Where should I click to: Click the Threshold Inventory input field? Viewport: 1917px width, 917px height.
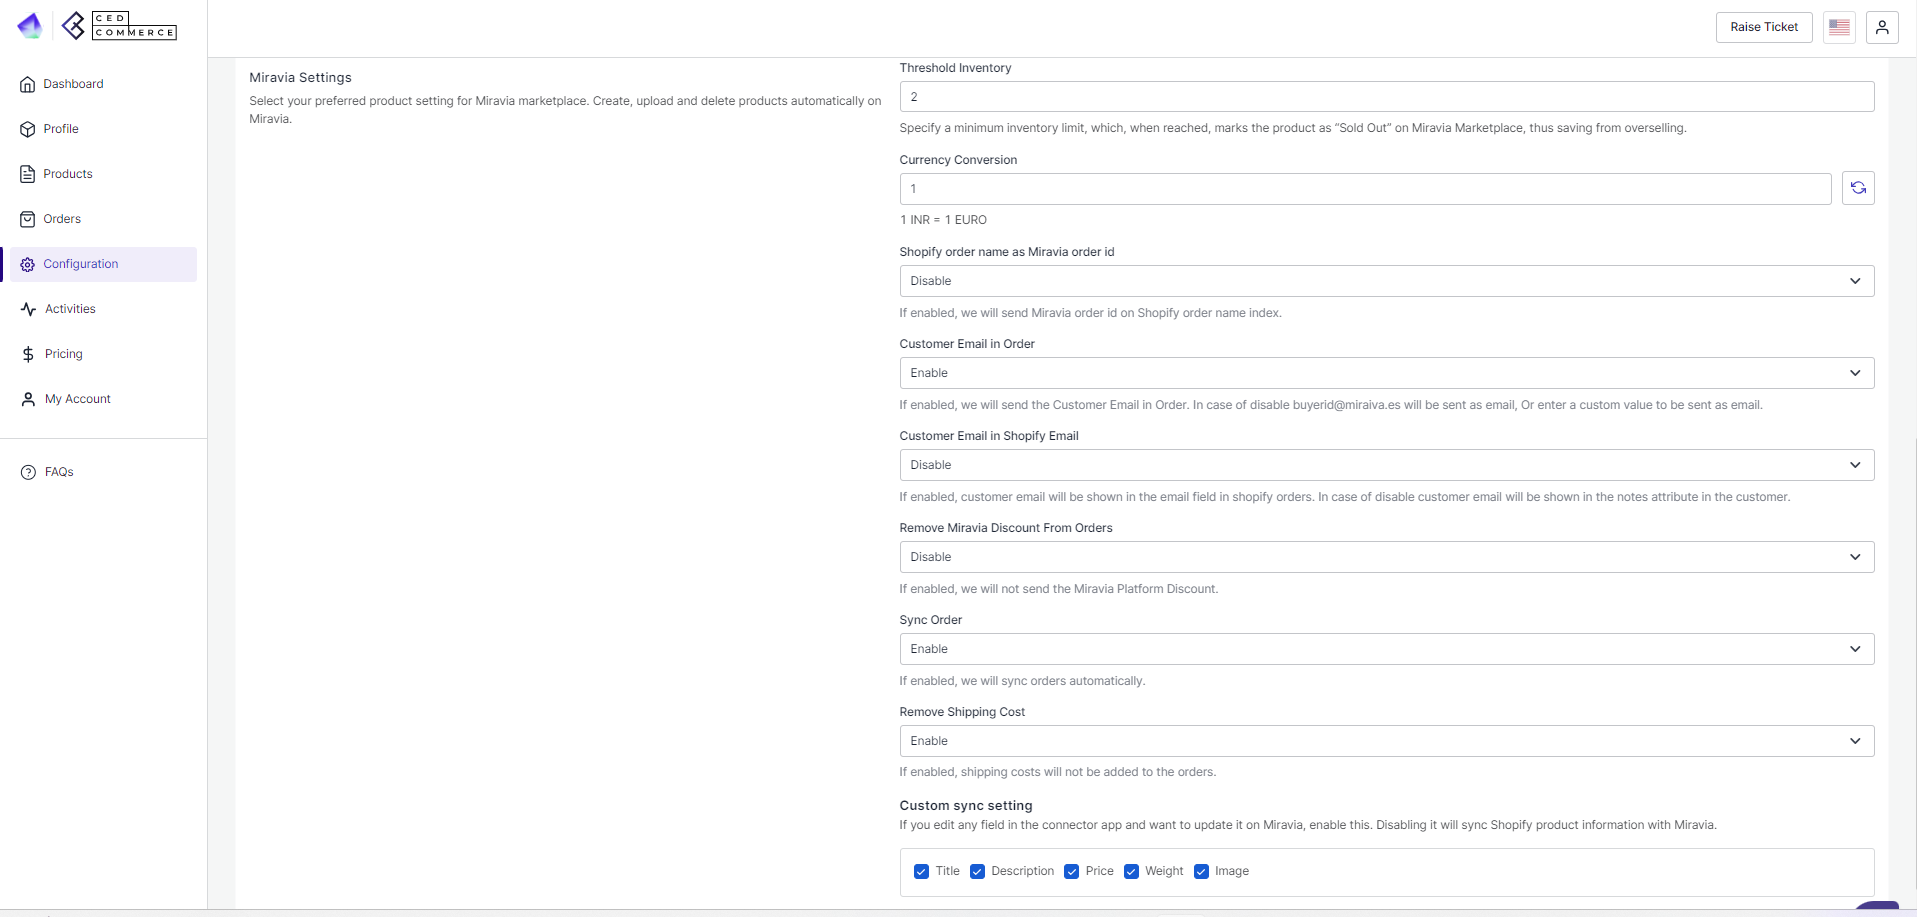point(1387,97)
